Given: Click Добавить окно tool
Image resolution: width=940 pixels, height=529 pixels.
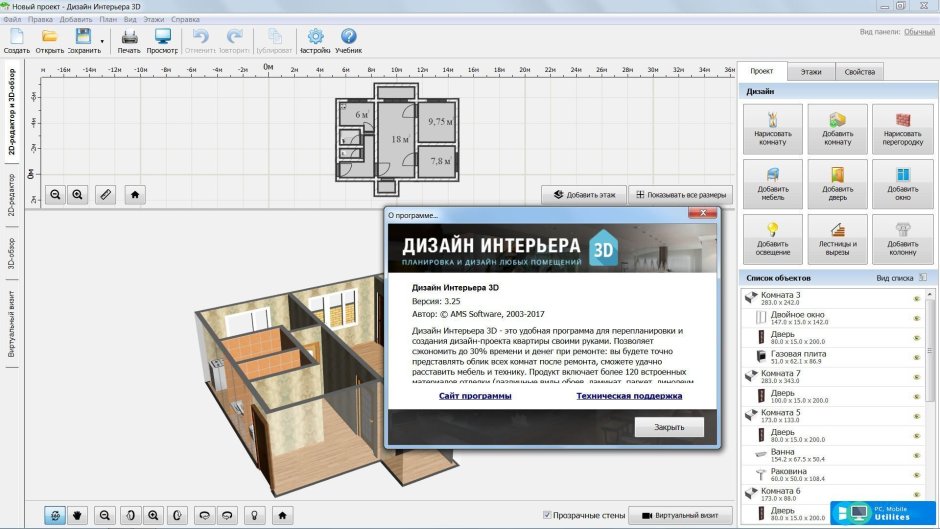Looking at the screenshot, I should 903,184.
